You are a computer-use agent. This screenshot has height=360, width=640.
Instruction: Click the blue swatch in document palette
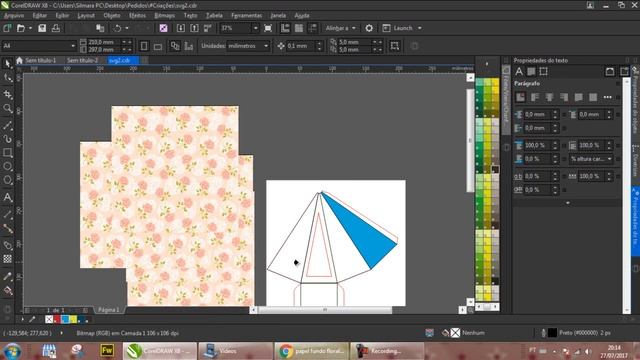pos(65,319)
